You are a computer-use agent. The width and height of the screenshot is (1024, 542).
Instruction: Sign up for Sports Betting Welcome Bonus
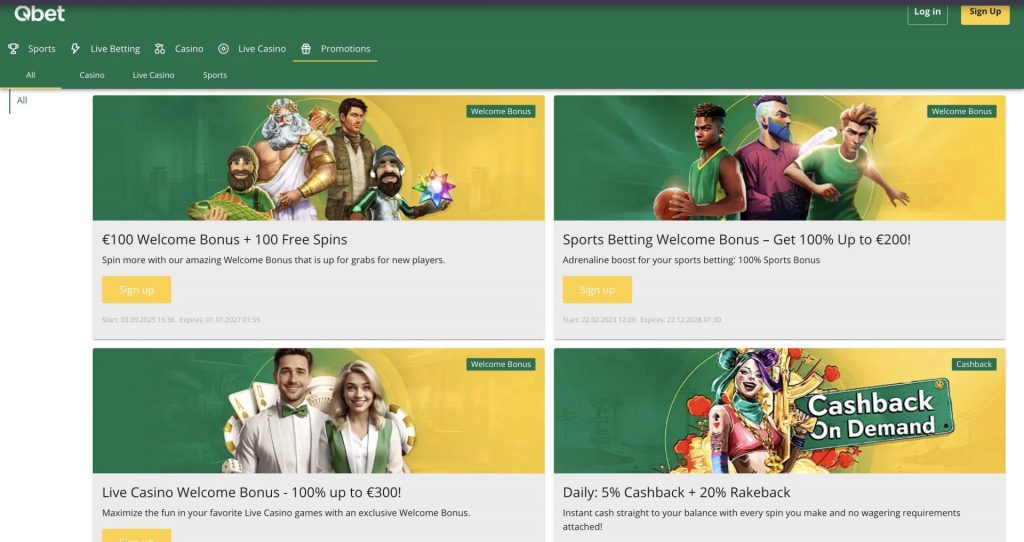[597, 290]
